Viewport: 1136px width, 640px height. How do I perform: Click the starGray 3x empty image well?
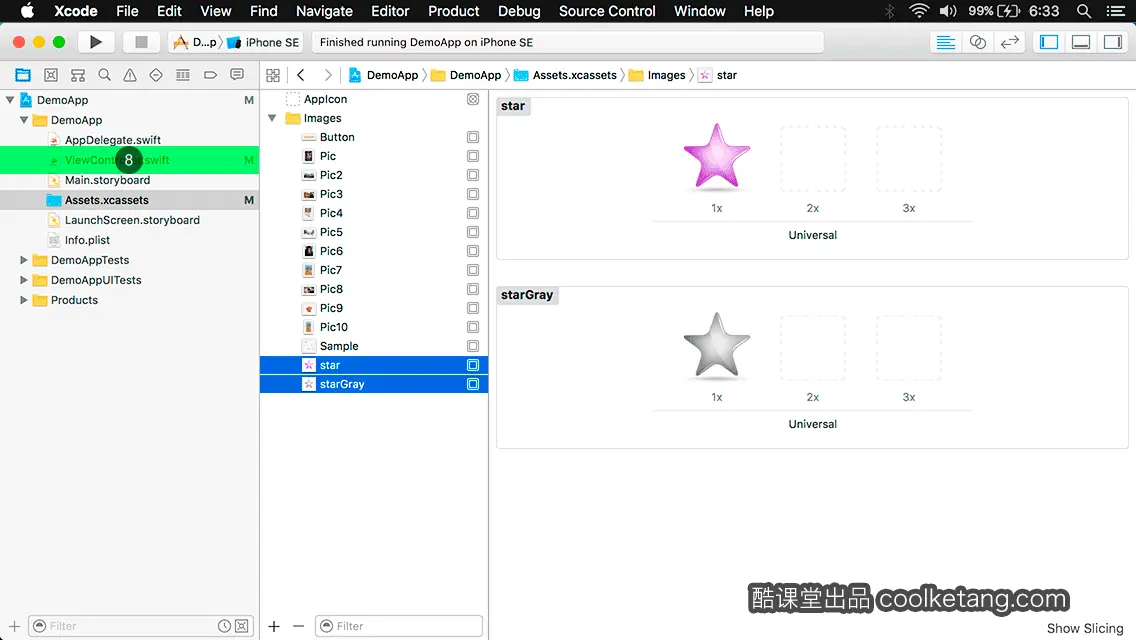[x=909, y=348]
